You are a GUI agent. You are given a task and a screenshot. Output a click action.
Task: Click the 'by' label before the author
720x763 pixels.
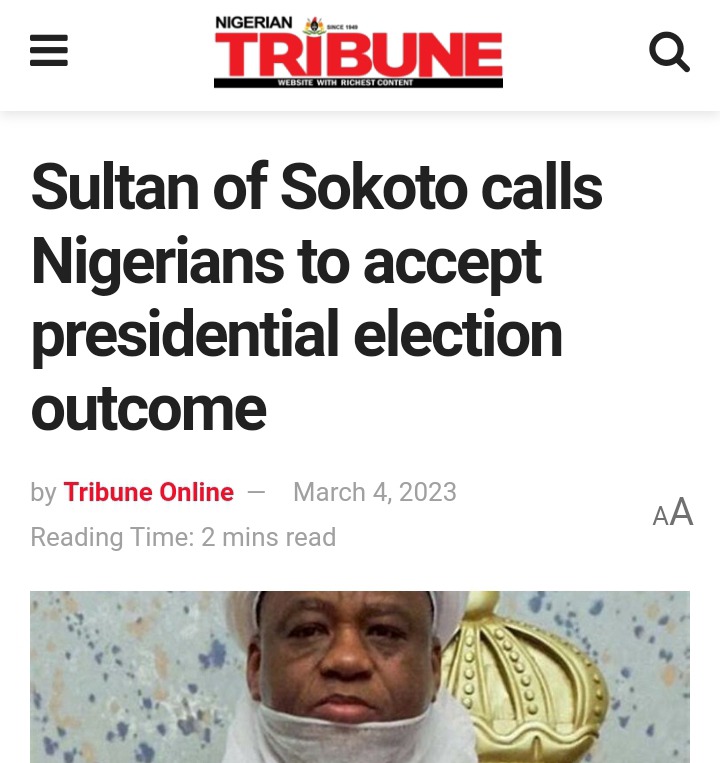(x=43, y=492)
